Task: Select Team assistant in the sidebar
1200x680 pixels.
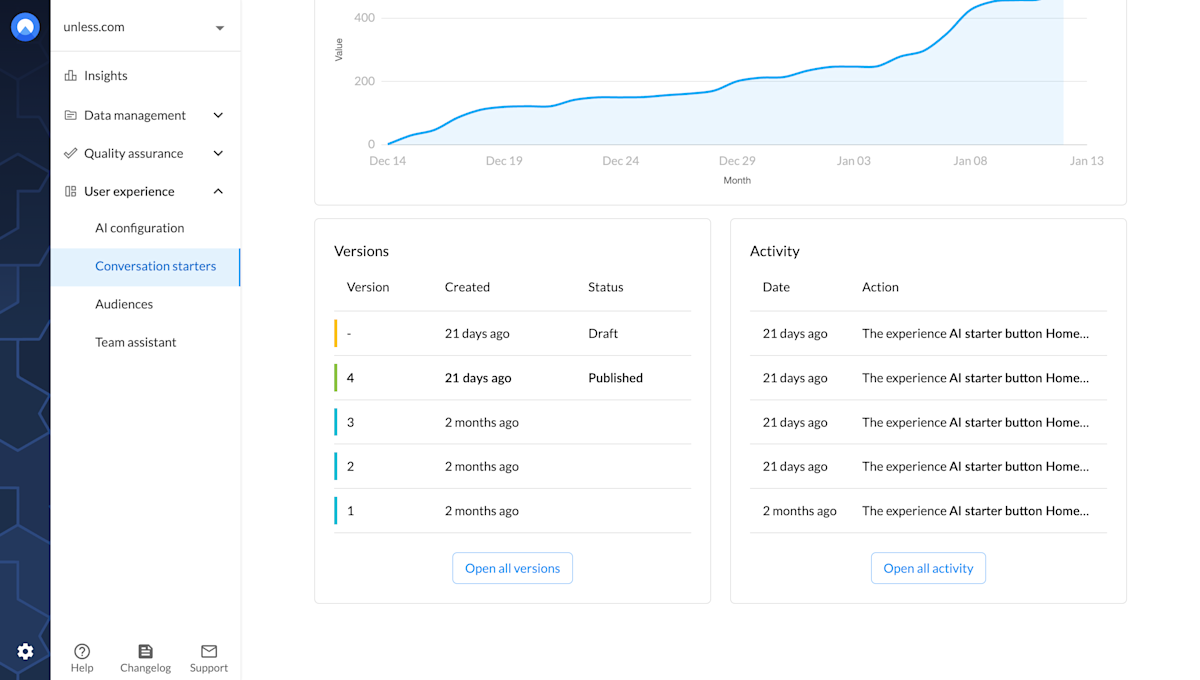Action: coord(135,341)
